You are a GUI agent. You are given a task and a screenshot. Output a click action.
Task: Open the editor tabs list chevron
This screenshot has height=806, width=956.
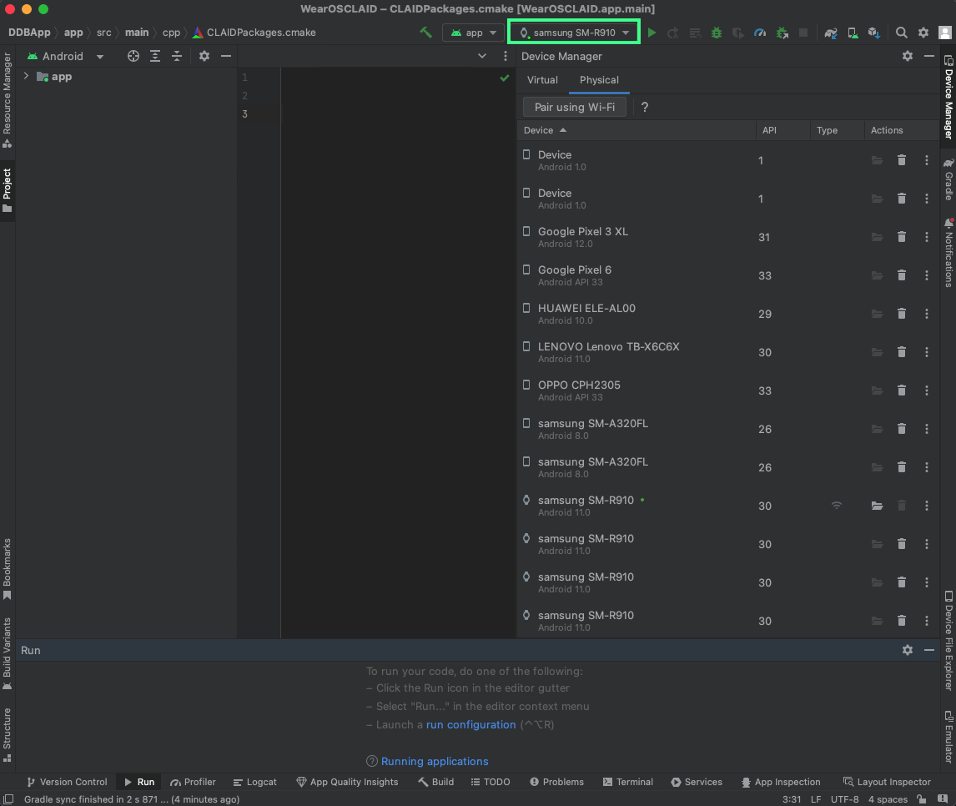coord(482,56)
